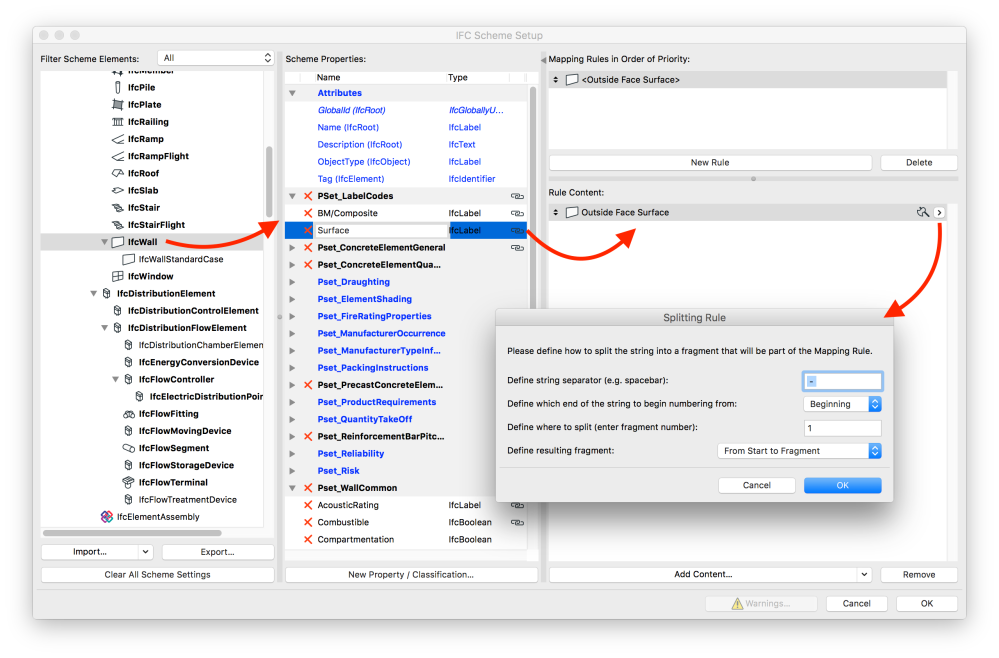This screenshot has width=999, height=658.
Task: Select the IfcFlowFitting icon
Action: click(x=129, y=414)
